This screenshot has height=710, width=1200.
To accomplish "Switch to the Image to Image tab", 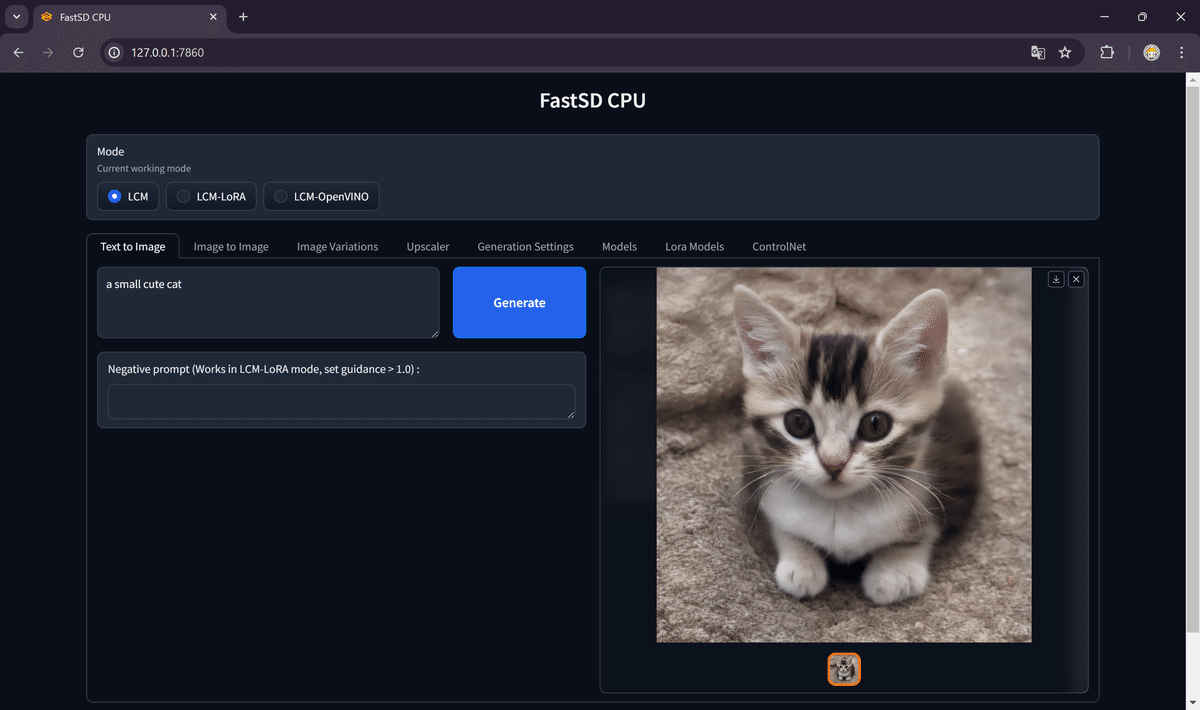I will [x=230, y=246].
